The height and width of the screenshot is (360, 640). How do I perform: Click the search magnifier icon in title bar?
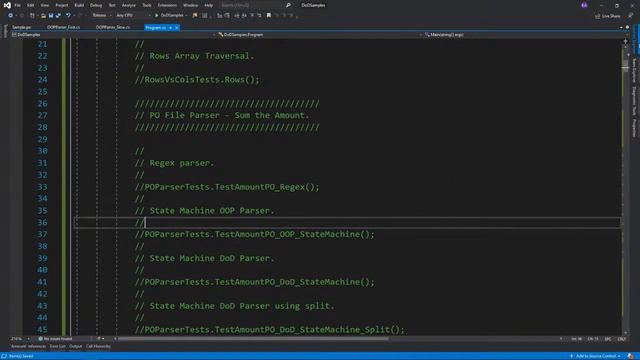(288, 5)
